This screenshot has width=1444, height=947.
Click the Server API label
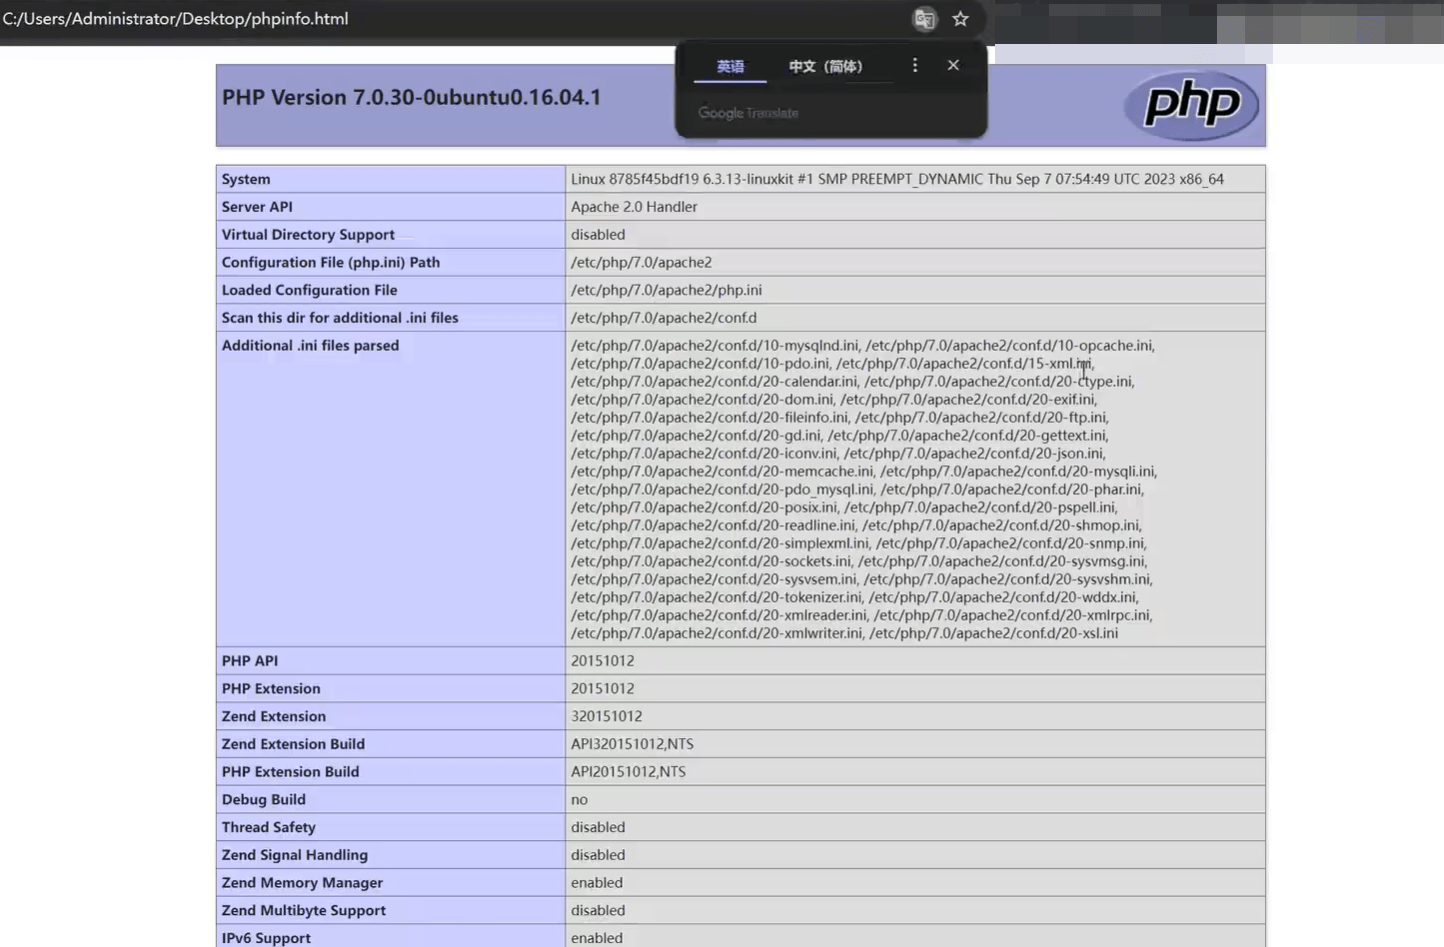pyautogui.click(x=257, y=207)
